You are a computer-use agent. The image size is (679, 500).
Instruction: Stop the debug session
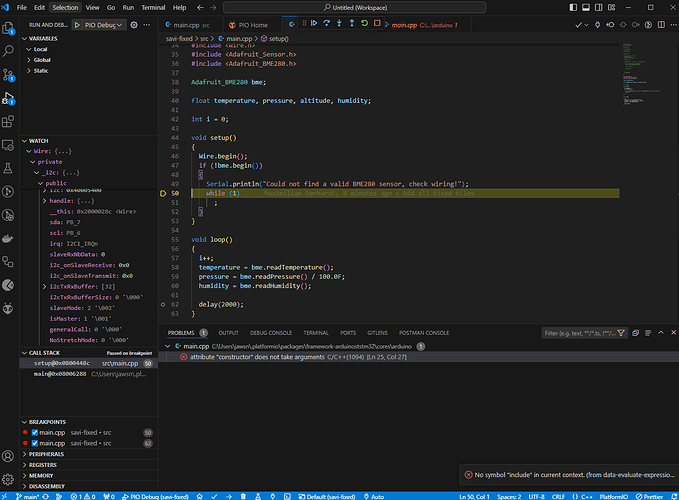[377, 23]
